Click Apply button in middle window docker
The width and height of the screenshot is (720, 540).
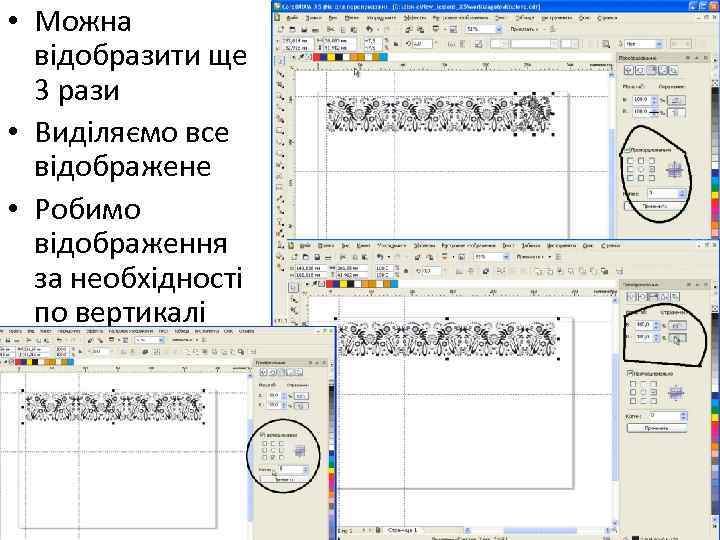[x=657, y=428]
